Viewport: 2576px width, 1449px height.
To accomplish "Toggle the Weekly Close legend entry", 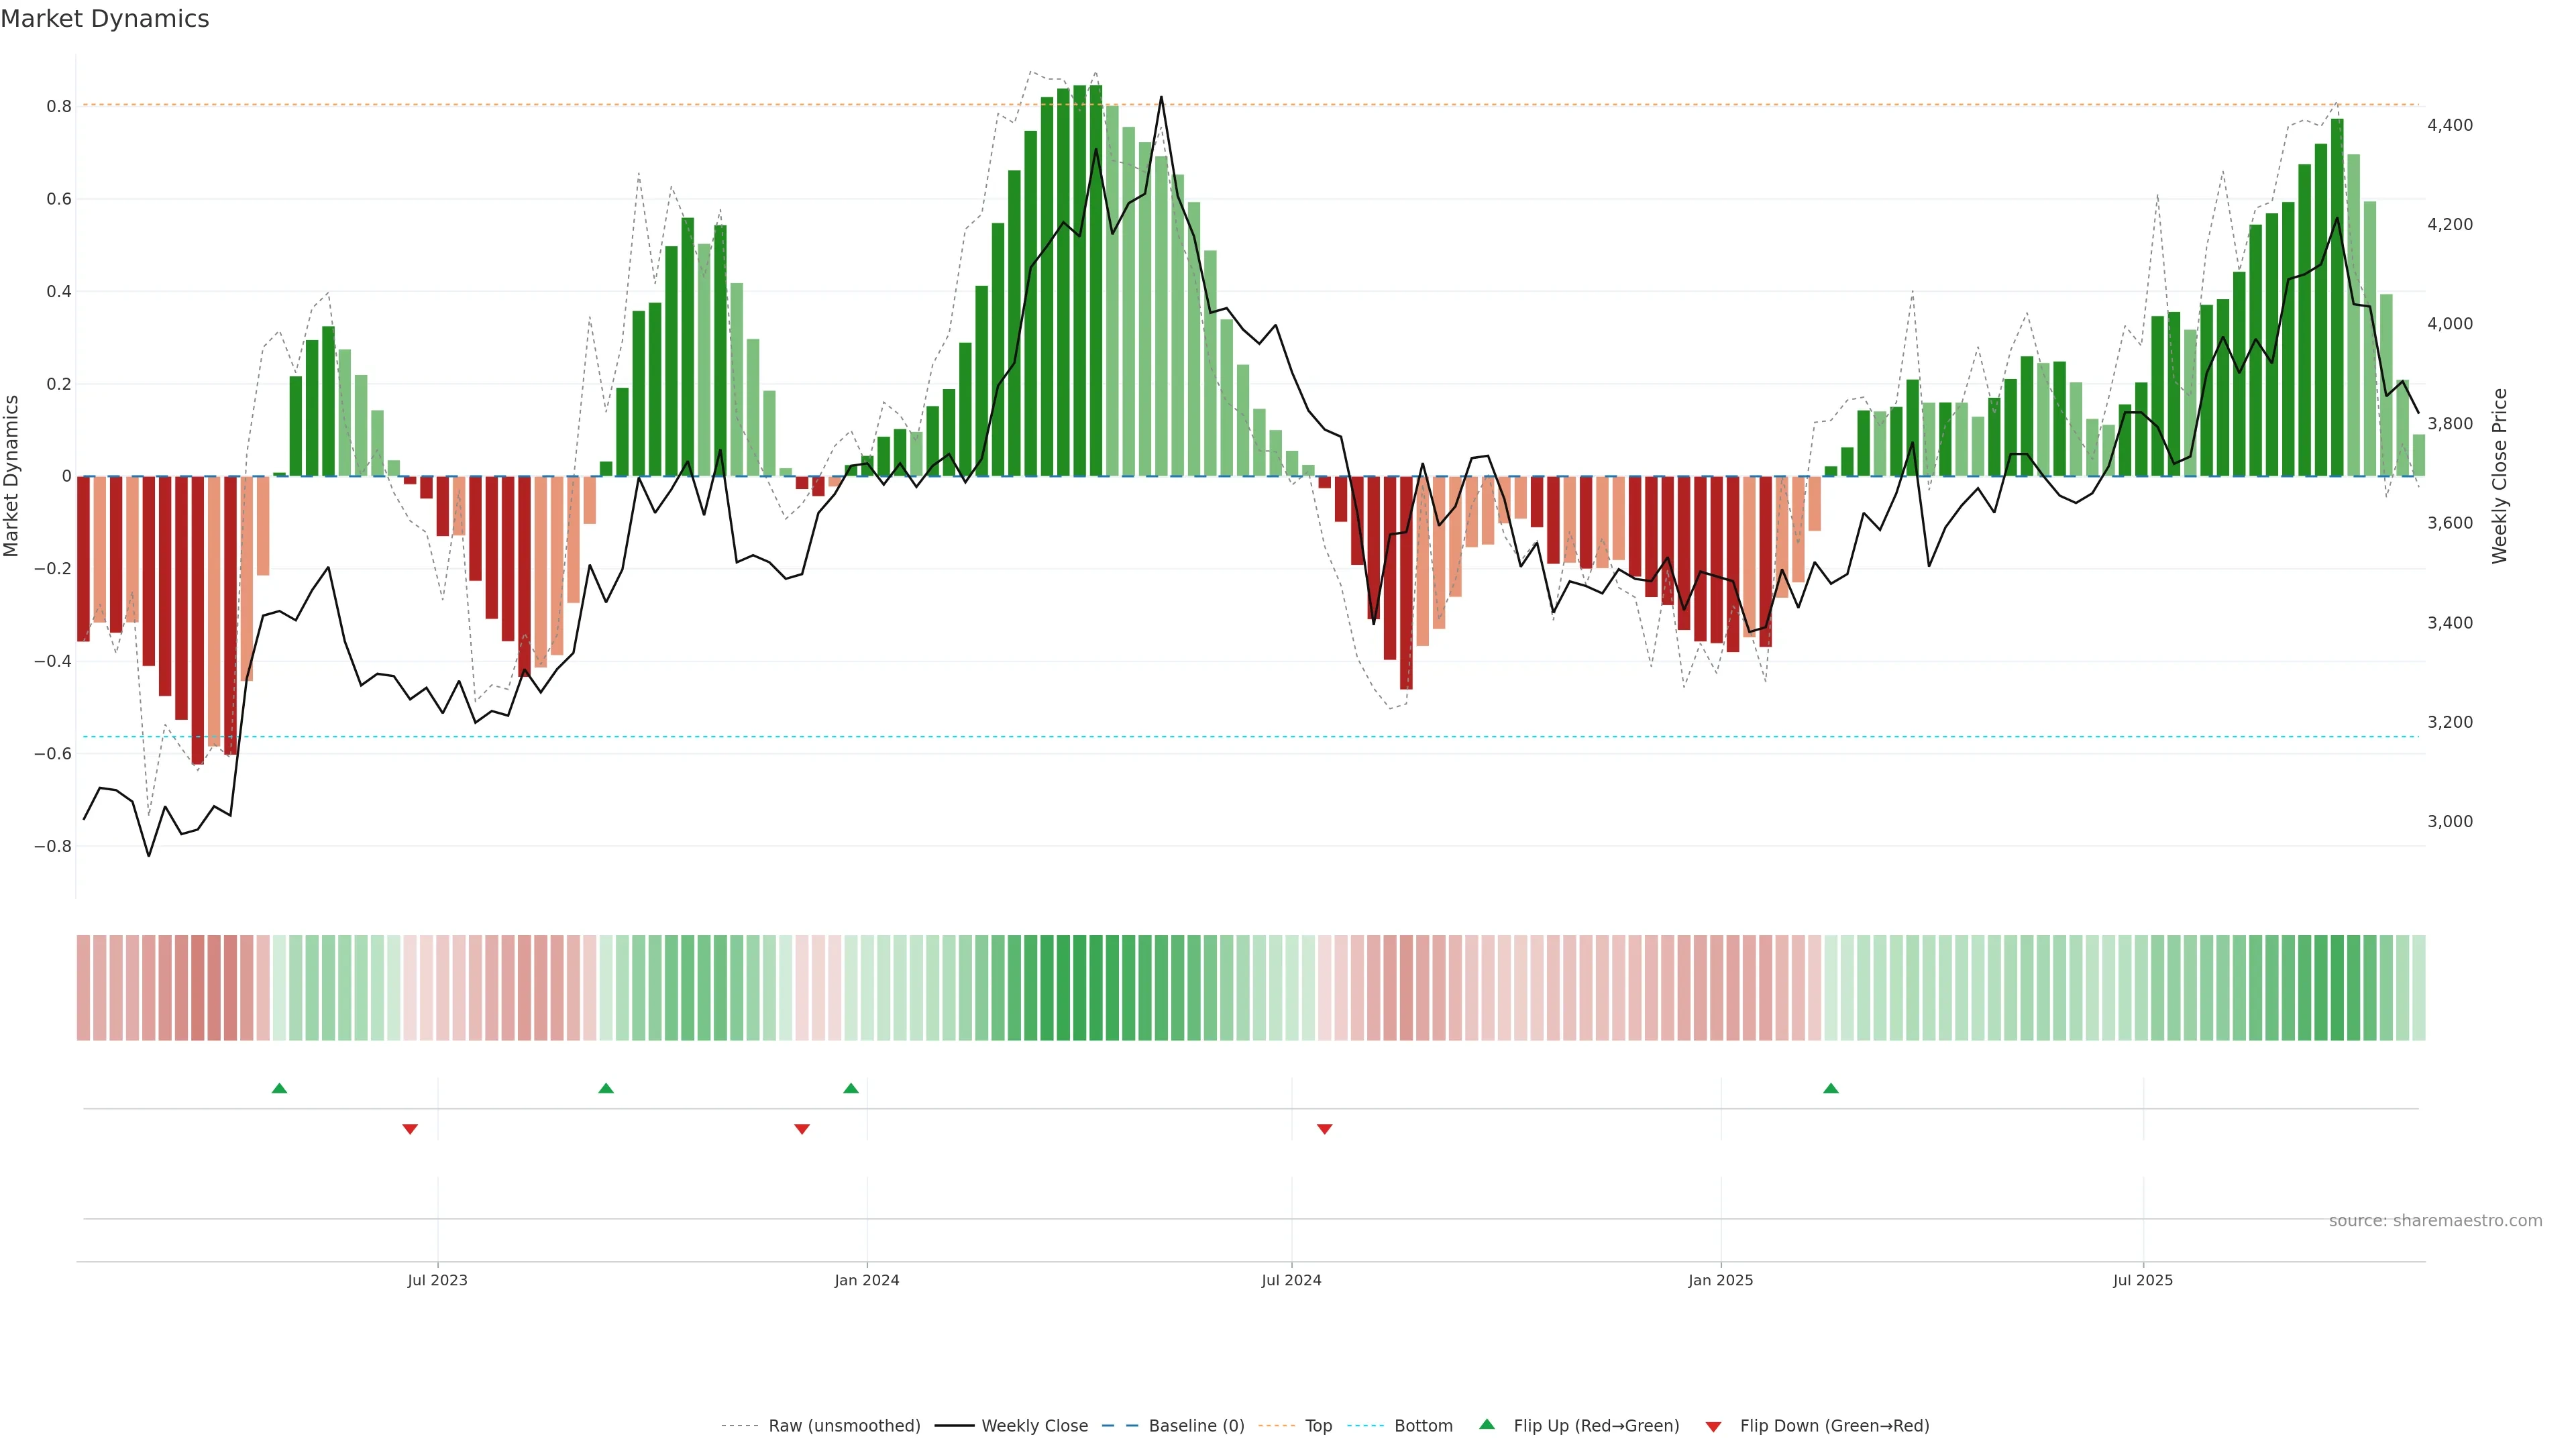I will 1034,1426.
